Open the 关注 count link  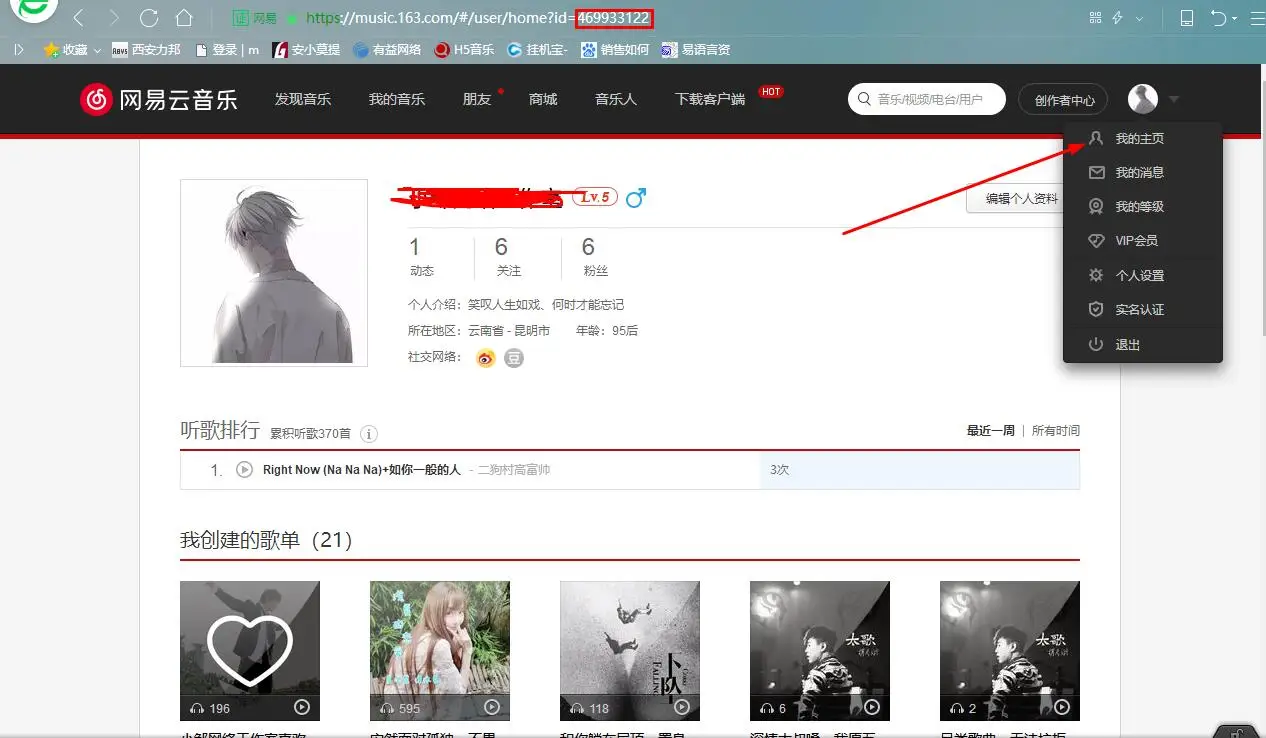click(x=509, y=256)
